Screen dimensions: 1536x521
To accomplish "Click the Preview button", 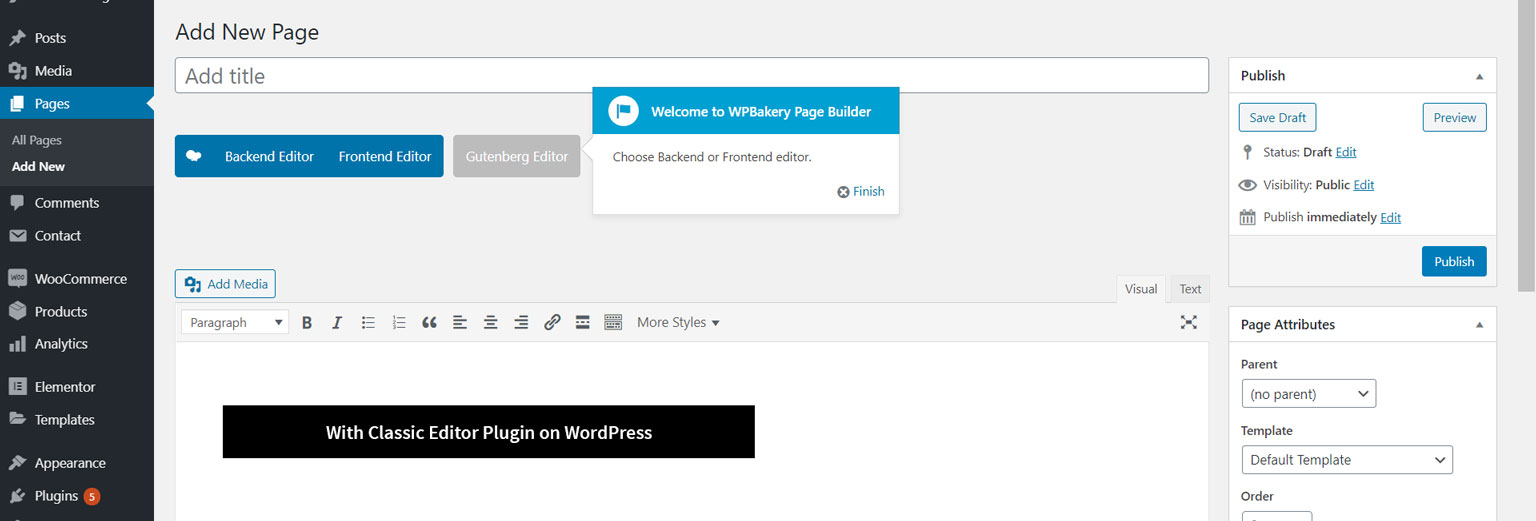I will 1455,117.
